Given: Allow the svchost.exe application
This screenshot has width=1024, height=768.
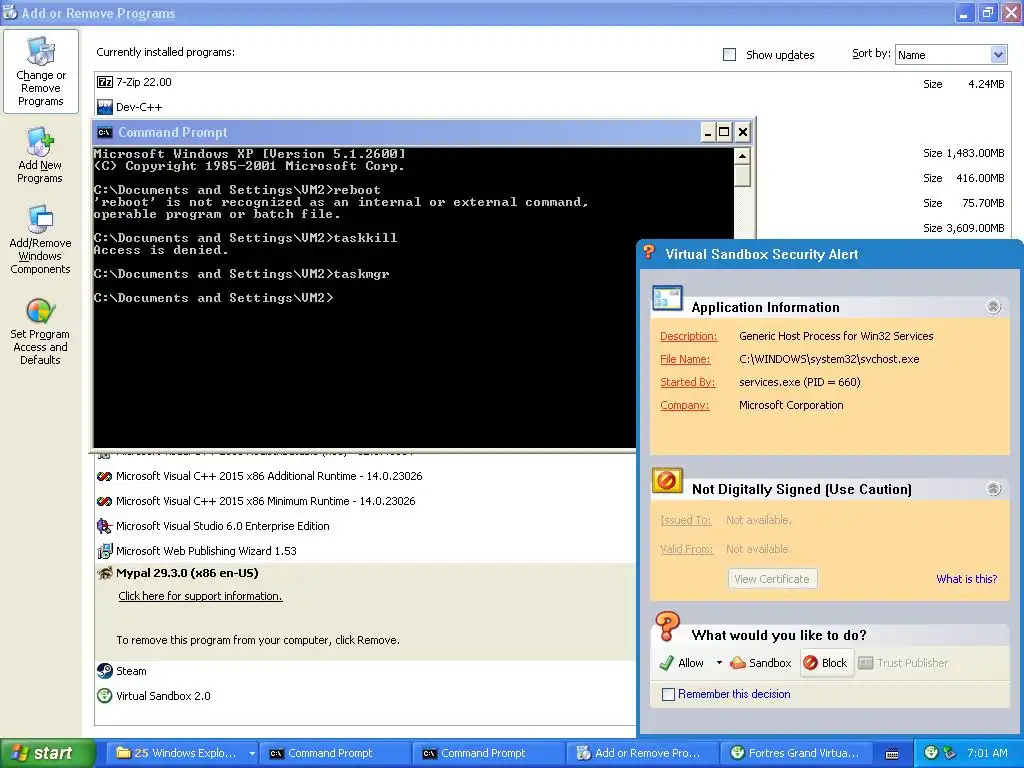Looking at the screenshot, I should (682, 663).
